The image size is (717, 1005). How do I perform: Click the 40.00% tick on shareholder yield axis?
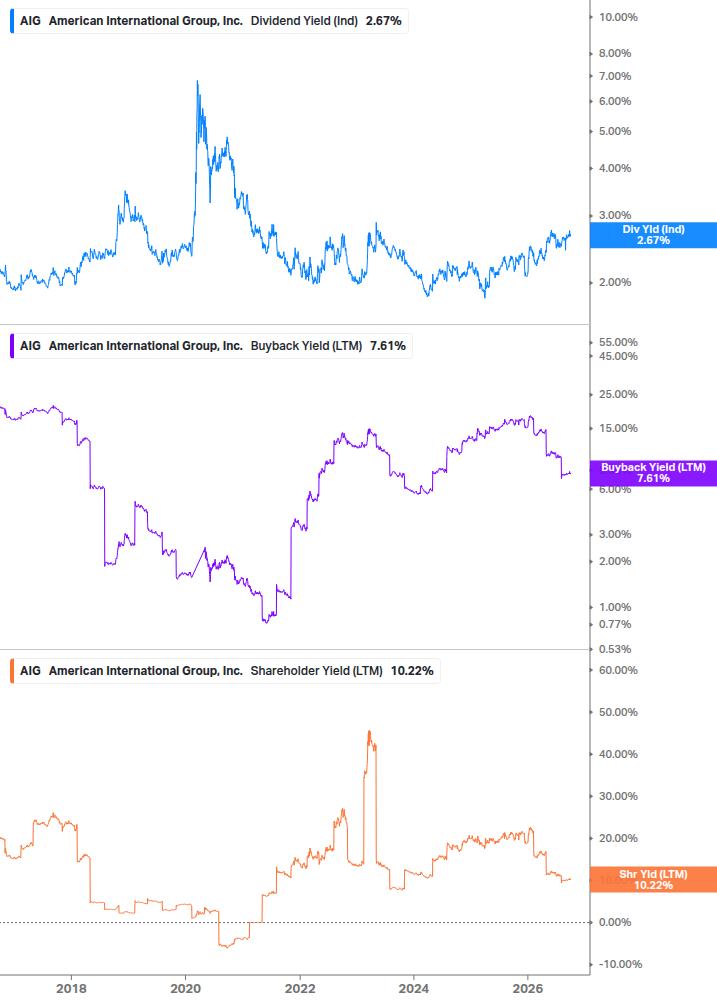tap(618, 754)
